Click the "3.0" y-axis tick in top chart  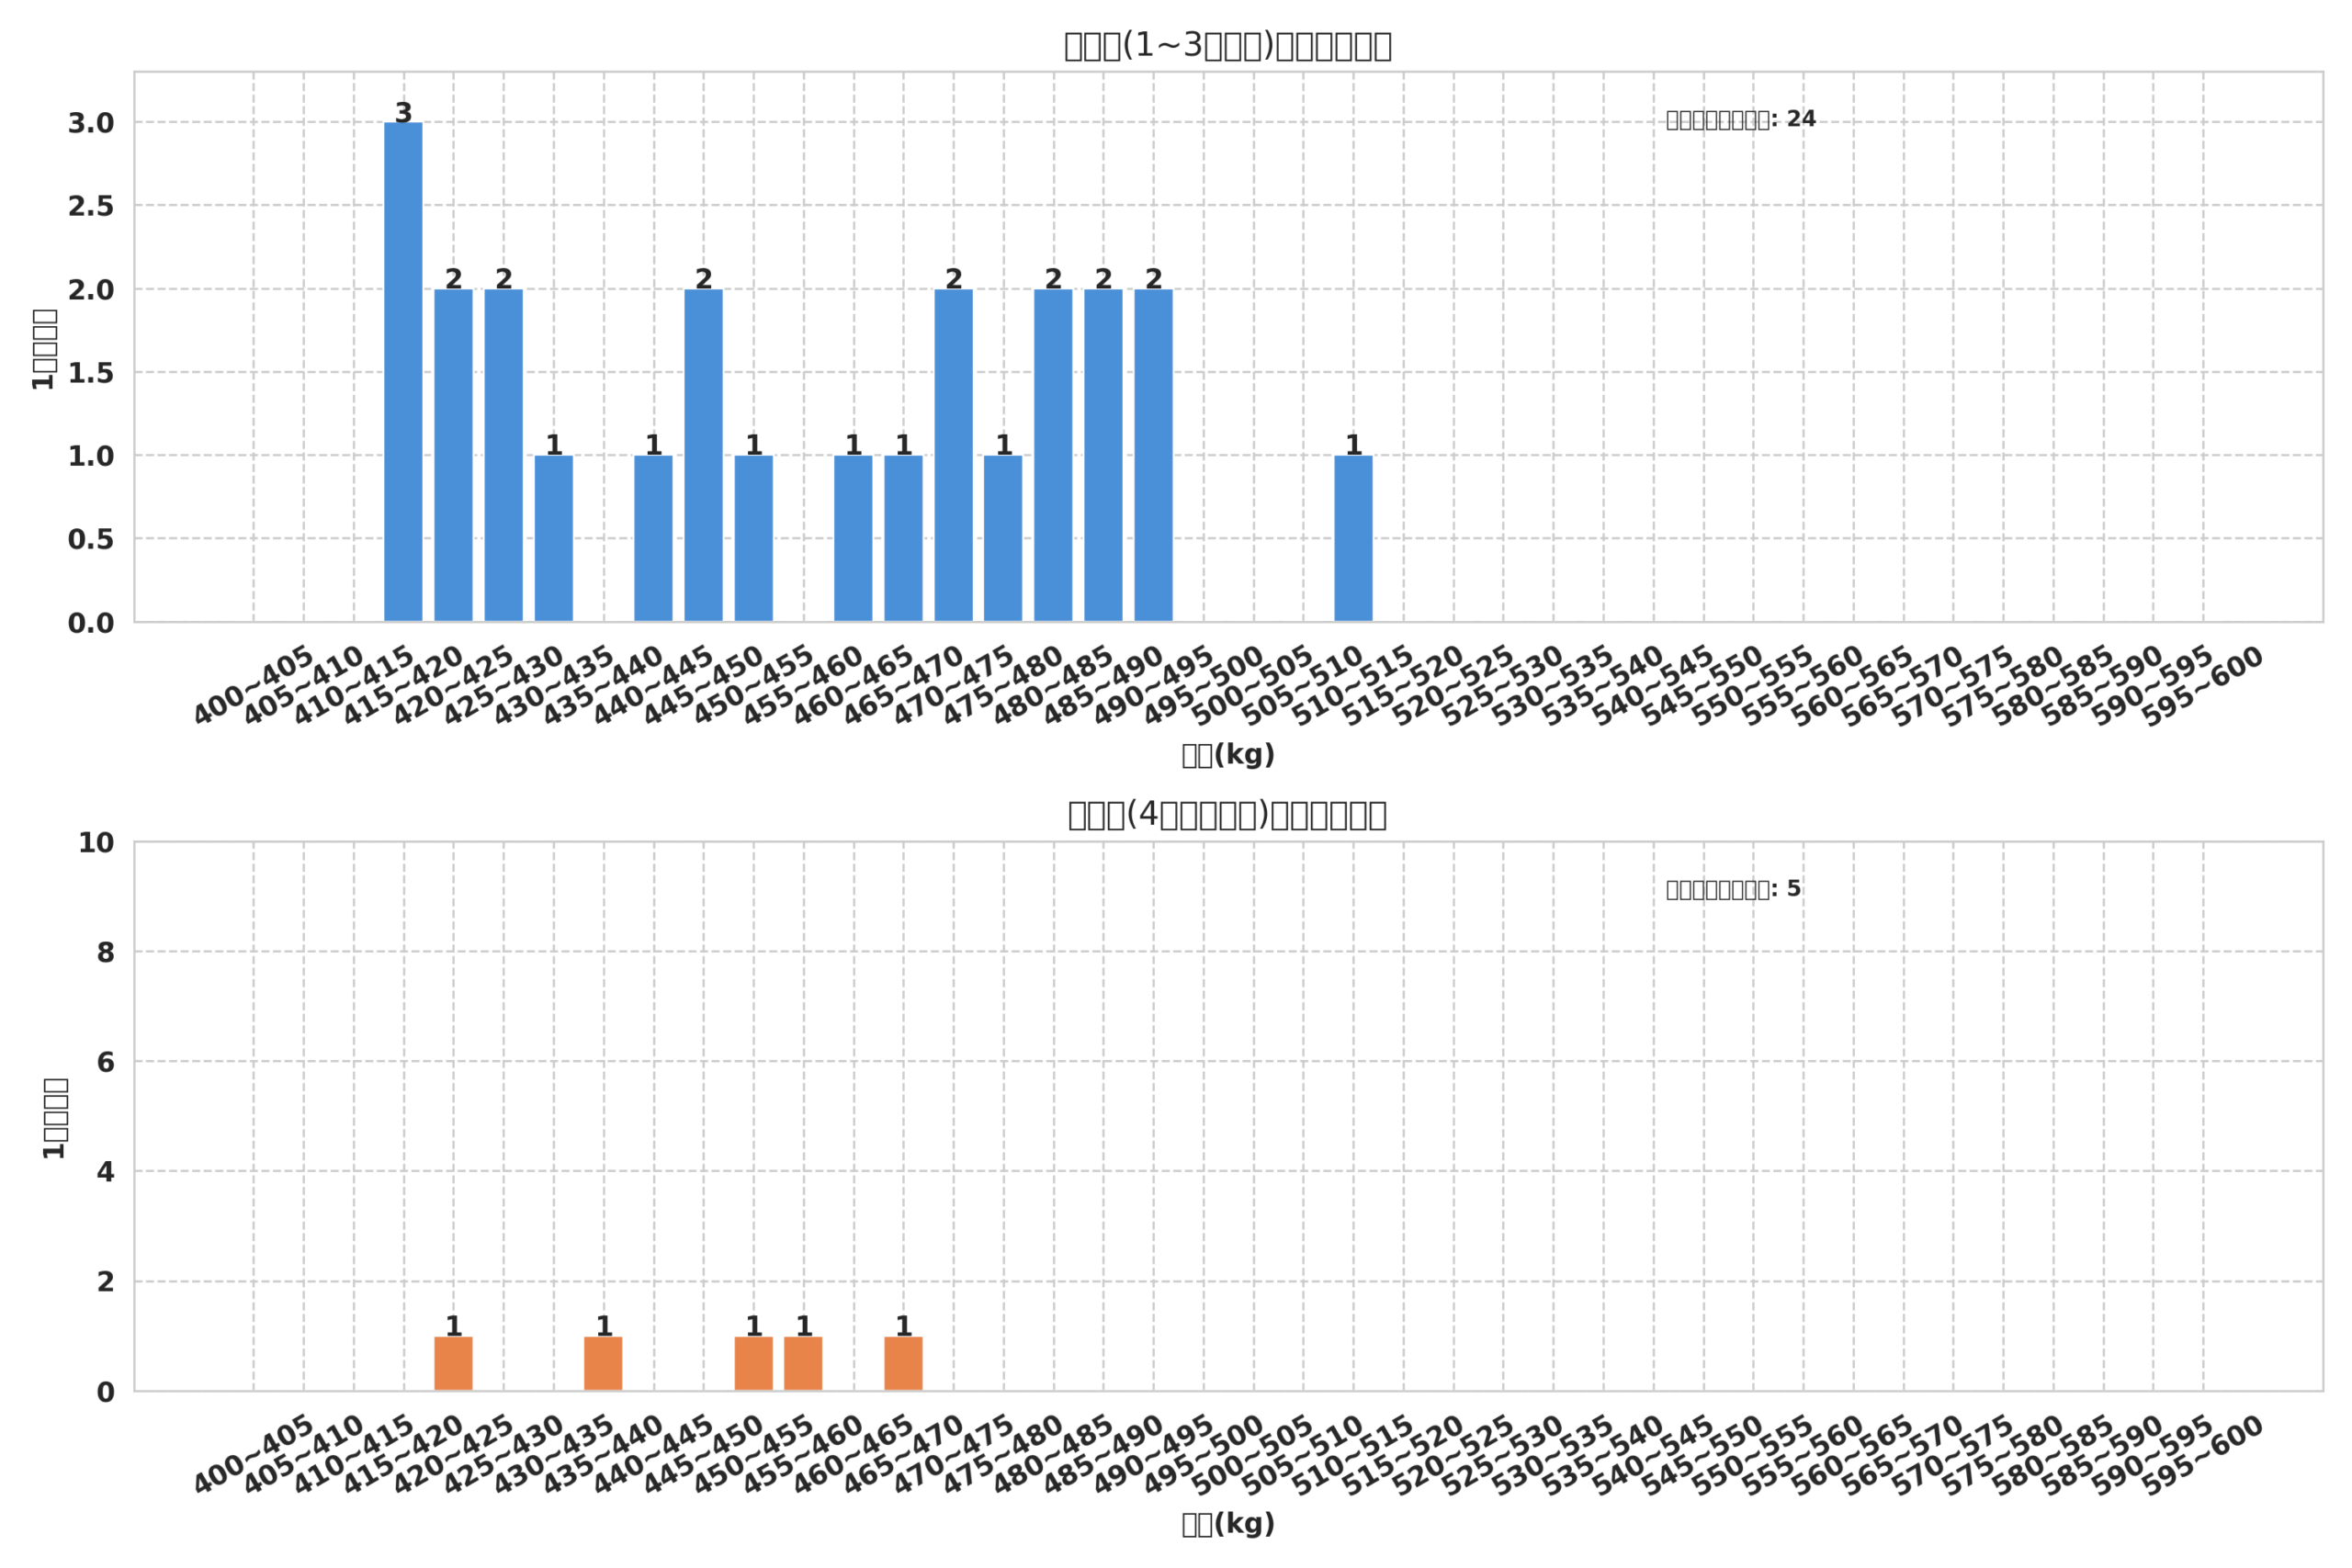point(91,123)
